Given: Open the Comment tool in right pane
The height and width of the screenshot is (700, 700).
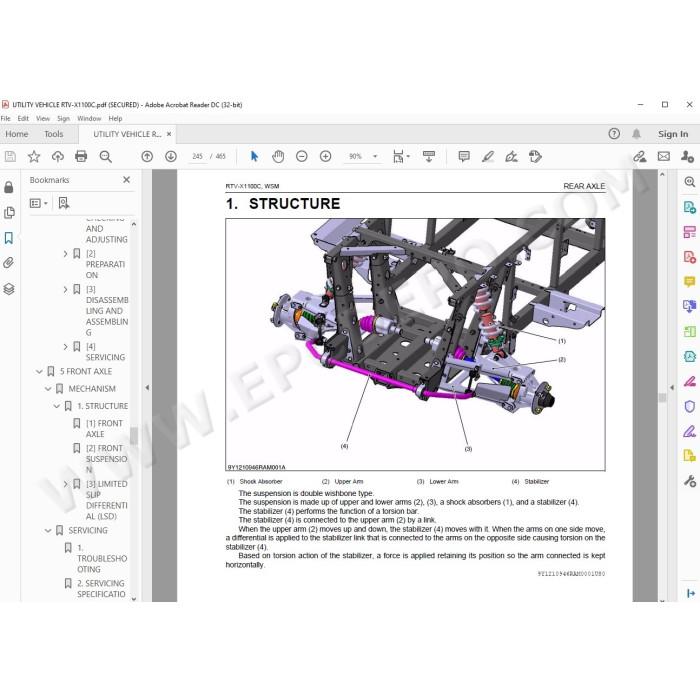Looking at the screenshot, I should pyautogui.click(x=689, y=282).
